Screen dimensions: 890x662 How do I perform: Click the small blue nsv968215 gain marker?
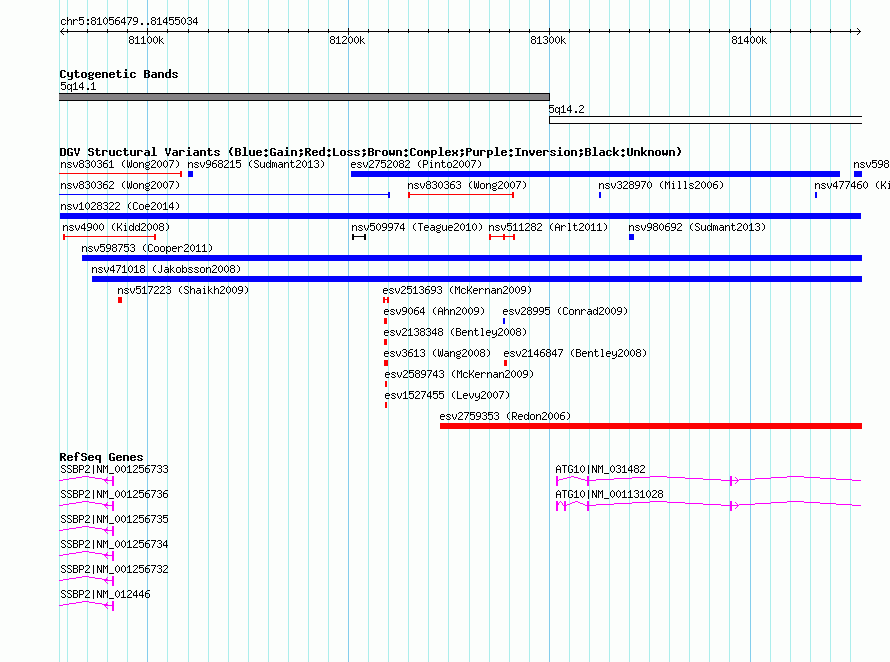click(x=191, y=174)
